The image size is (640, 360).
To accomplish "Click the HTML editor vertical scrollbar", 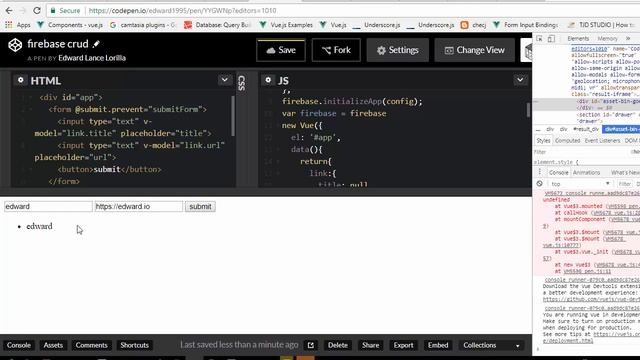I will pos(233,116).
